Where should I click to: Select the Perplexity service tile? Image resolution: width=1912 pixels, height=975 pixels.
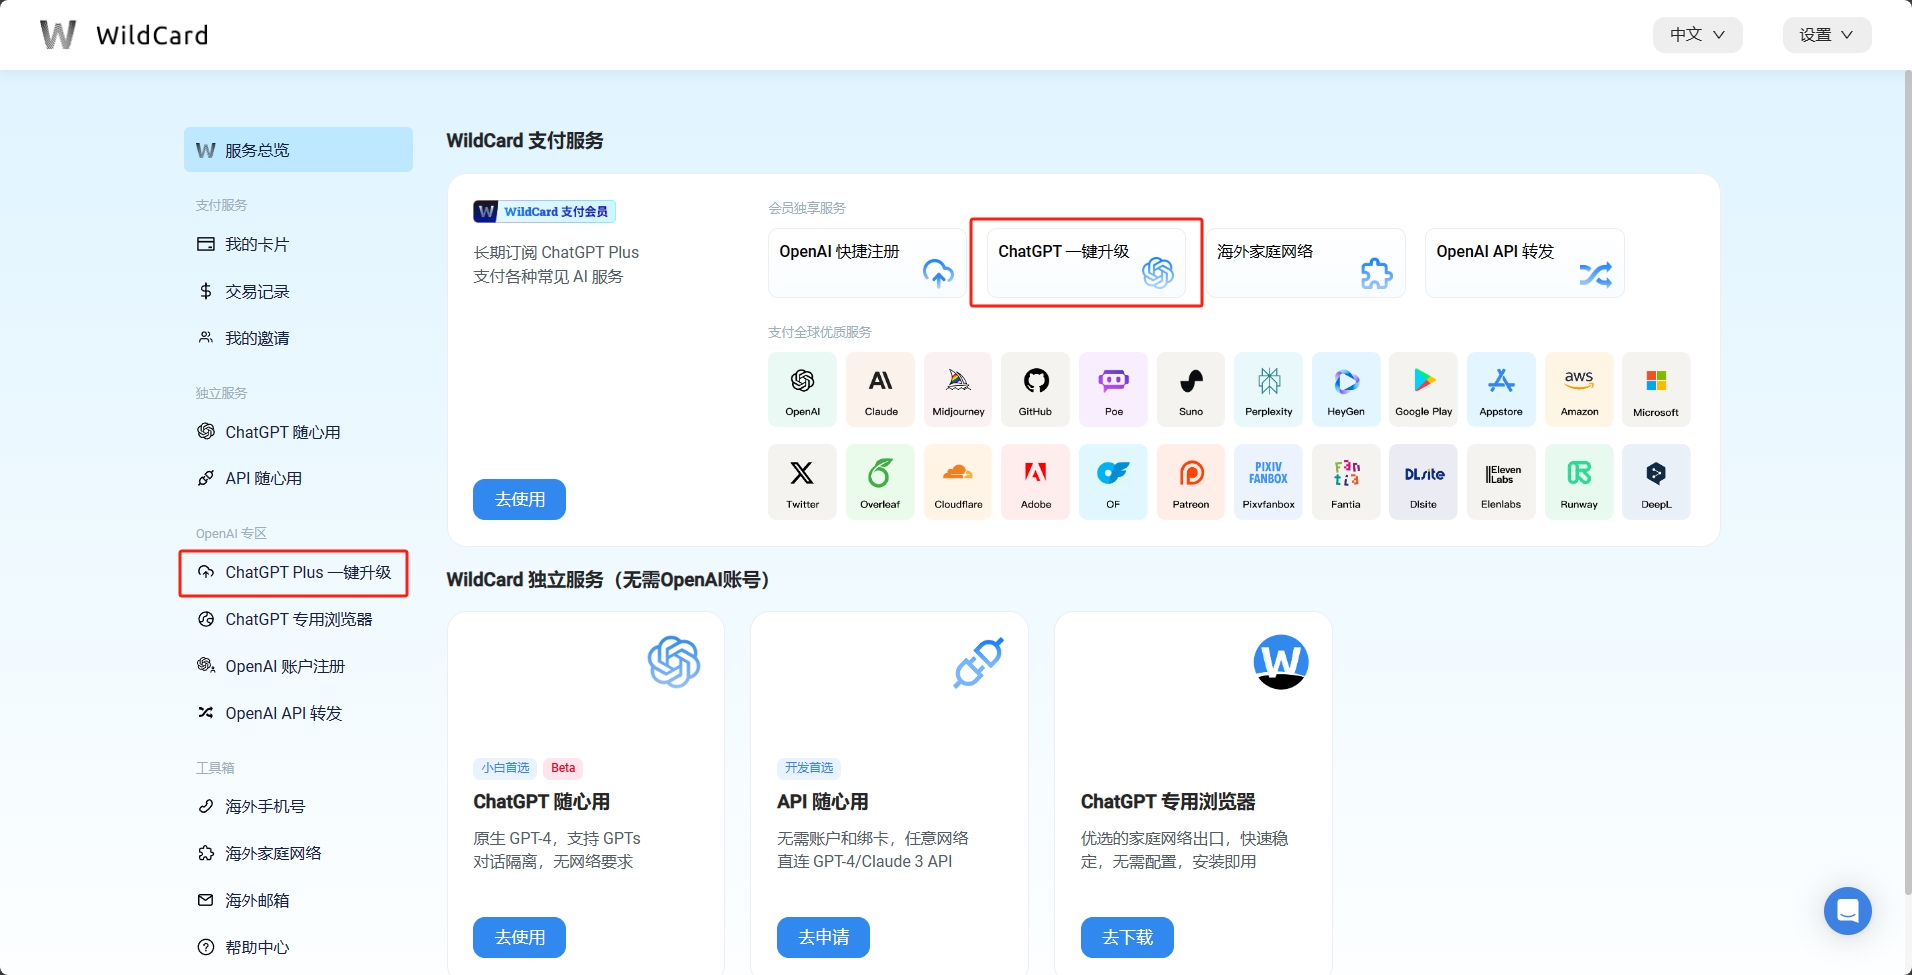[x=1268, y=389]
